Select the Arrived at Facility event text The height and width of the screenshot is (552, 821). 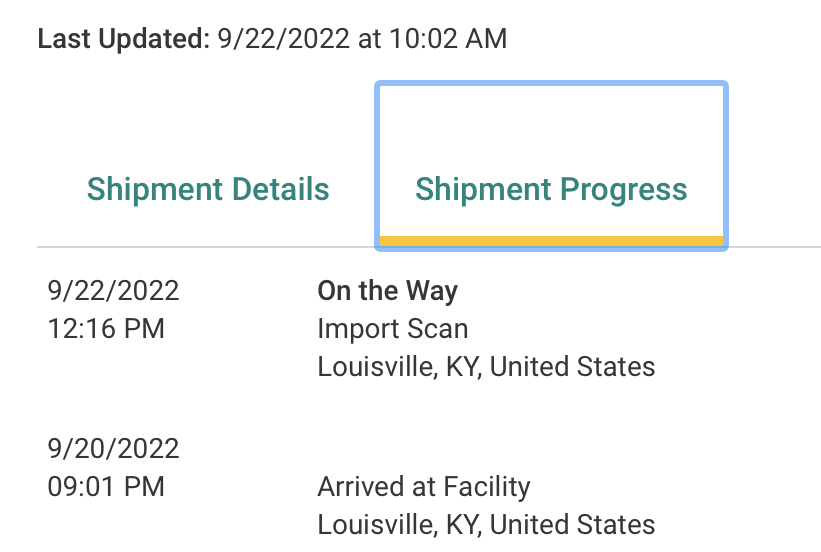424,487
